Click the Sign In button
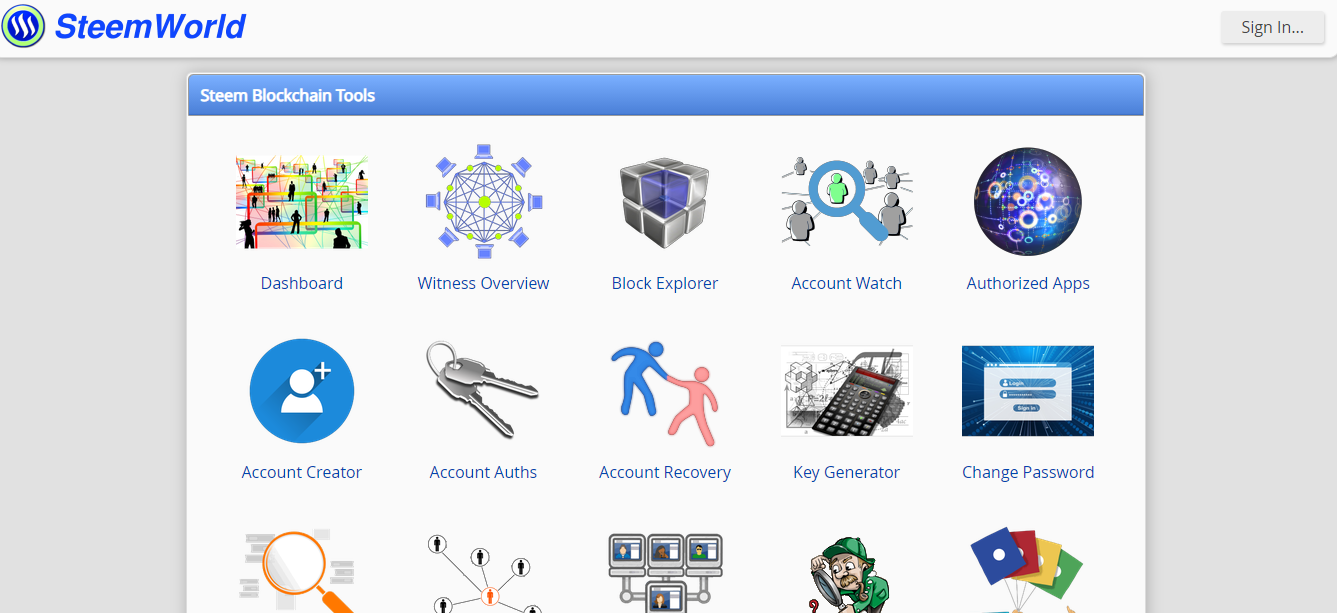1337x613 pixels. pyautogui.click(x=1272, y=27)
